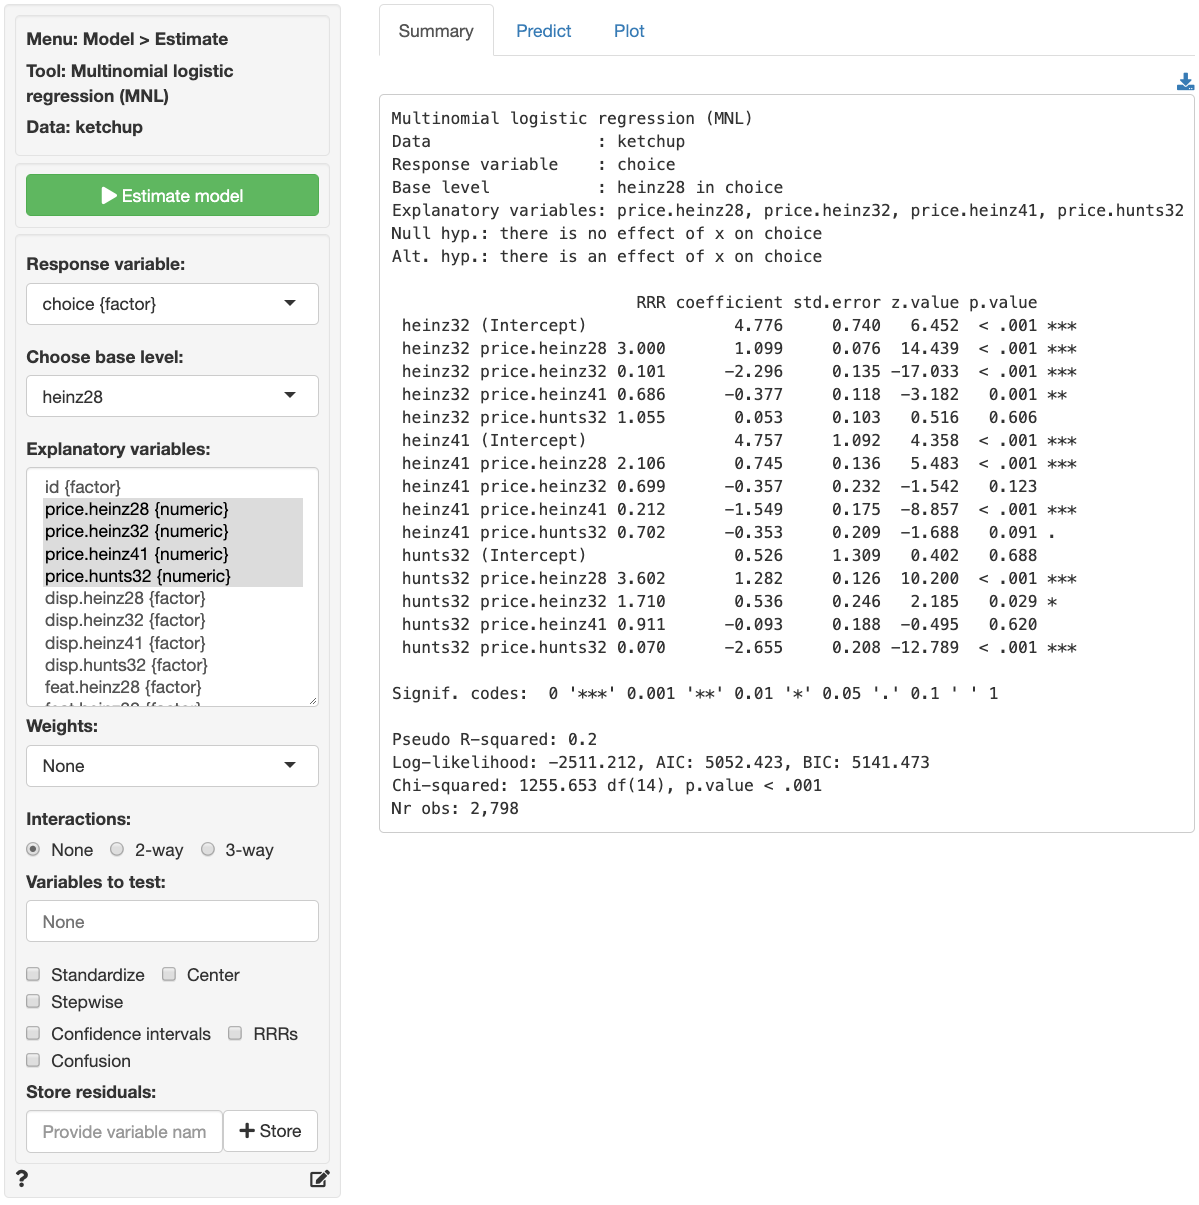The width and height of the screenshot is (1199, 1205).
Task: Enable the RRRs checkbox
Action: coord(235,1033)
